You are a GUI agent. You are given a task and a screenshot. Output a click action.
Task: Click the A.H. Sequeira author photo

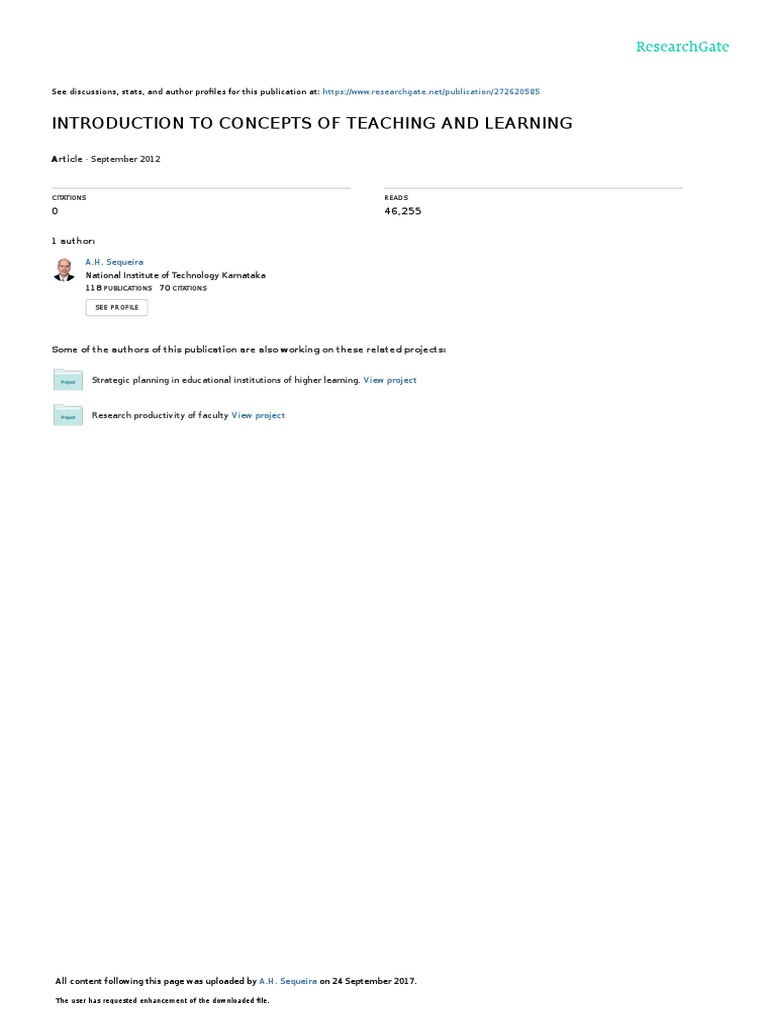click(x=64, y=270)
